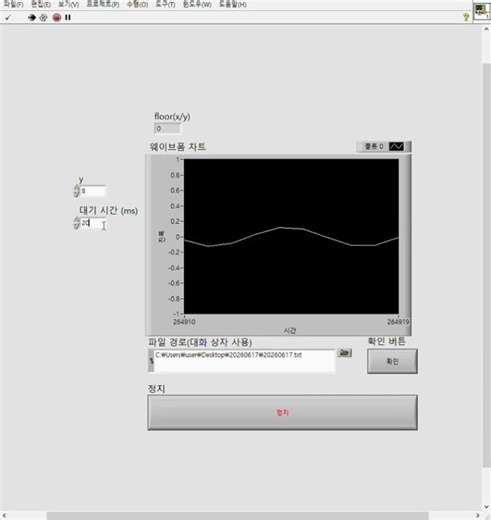491x520 pixels.
Task: Click the VI icon pane at top right
Action: (x=481, y=11)
